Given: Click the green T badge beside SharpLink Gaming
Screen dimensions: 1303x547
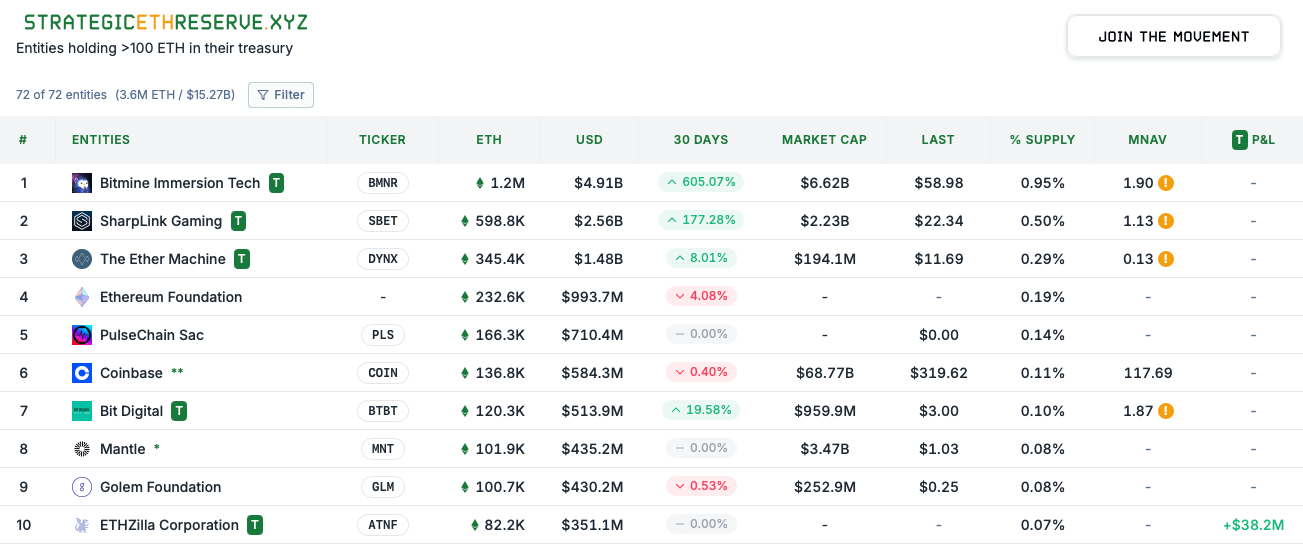Looking at the screenshot, I should [x=238, y=221].
